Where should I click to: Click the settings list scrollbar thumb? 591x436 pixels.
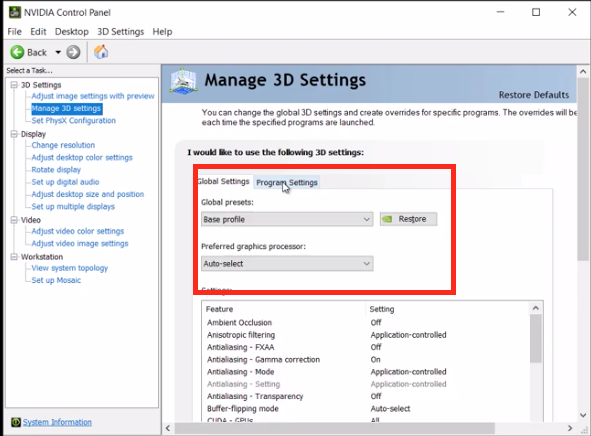(x=536, y=339)
